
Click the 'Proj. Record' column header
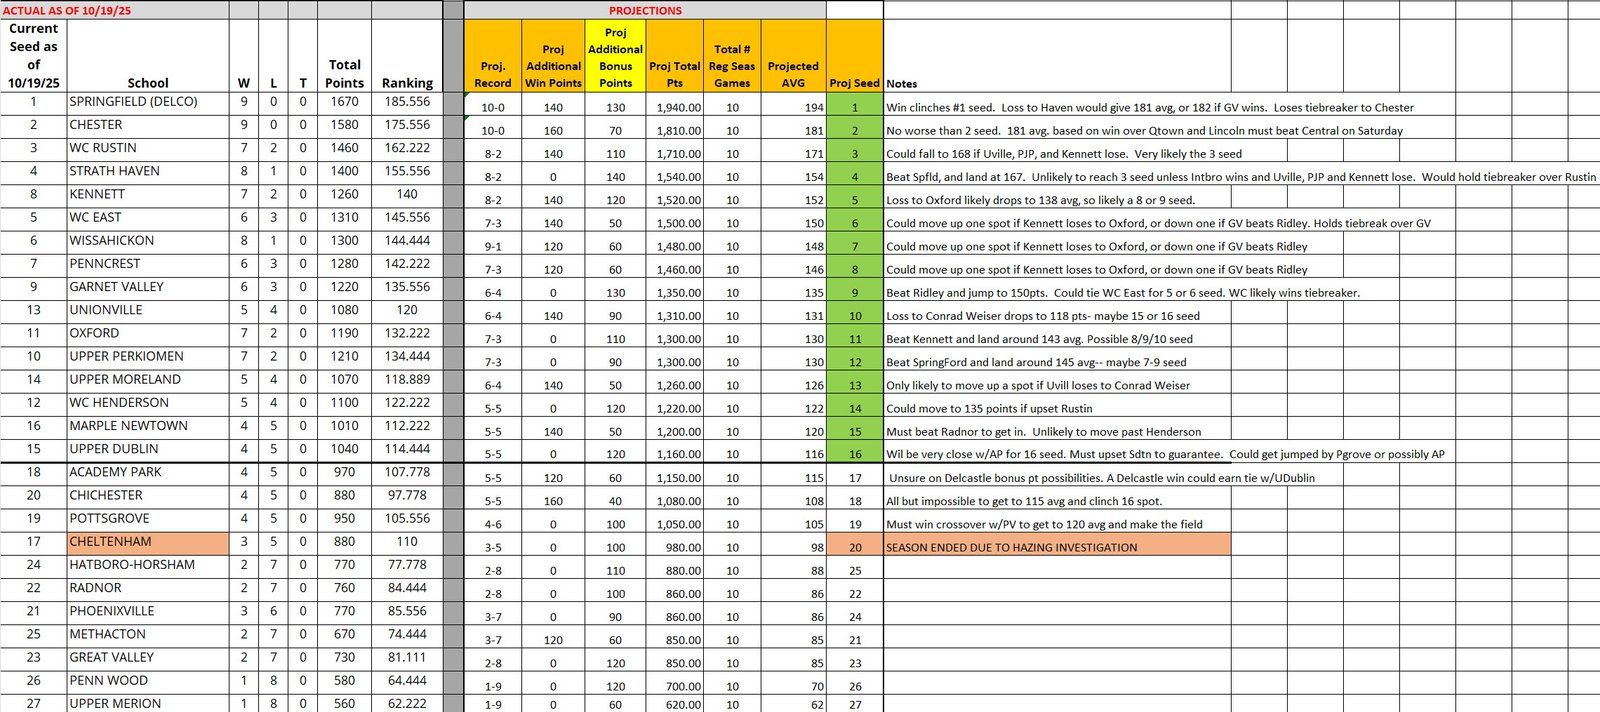493,74
